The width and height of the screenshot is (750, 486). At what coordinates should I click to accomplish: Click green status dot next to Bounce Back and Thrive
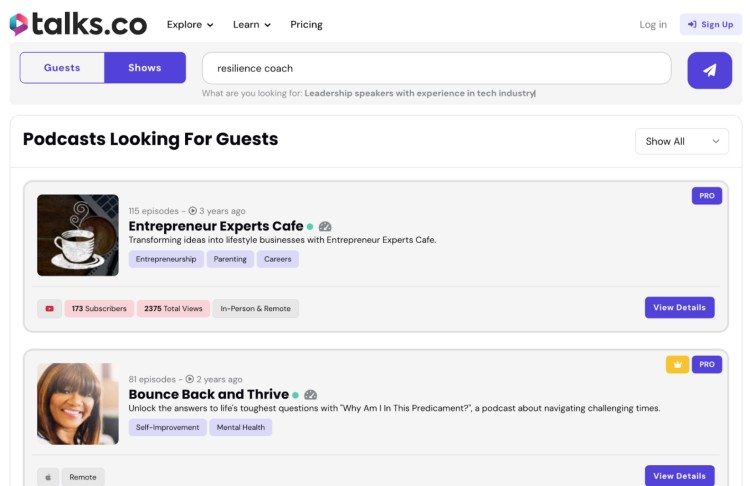tap(296, 395)
